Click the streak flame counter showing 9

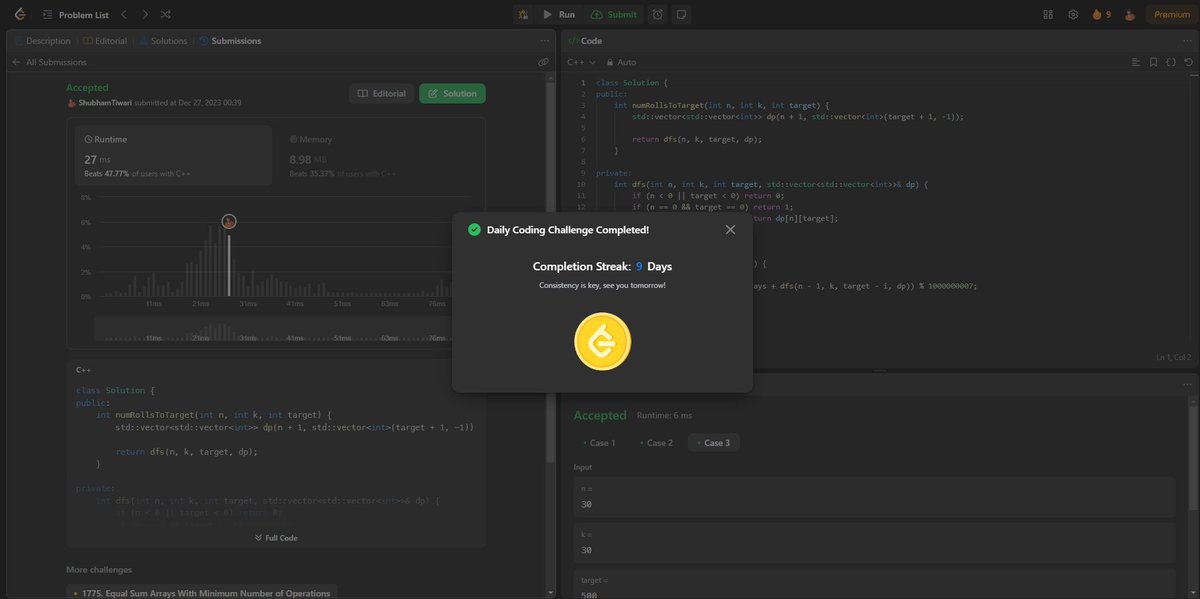pos(1101,14)
